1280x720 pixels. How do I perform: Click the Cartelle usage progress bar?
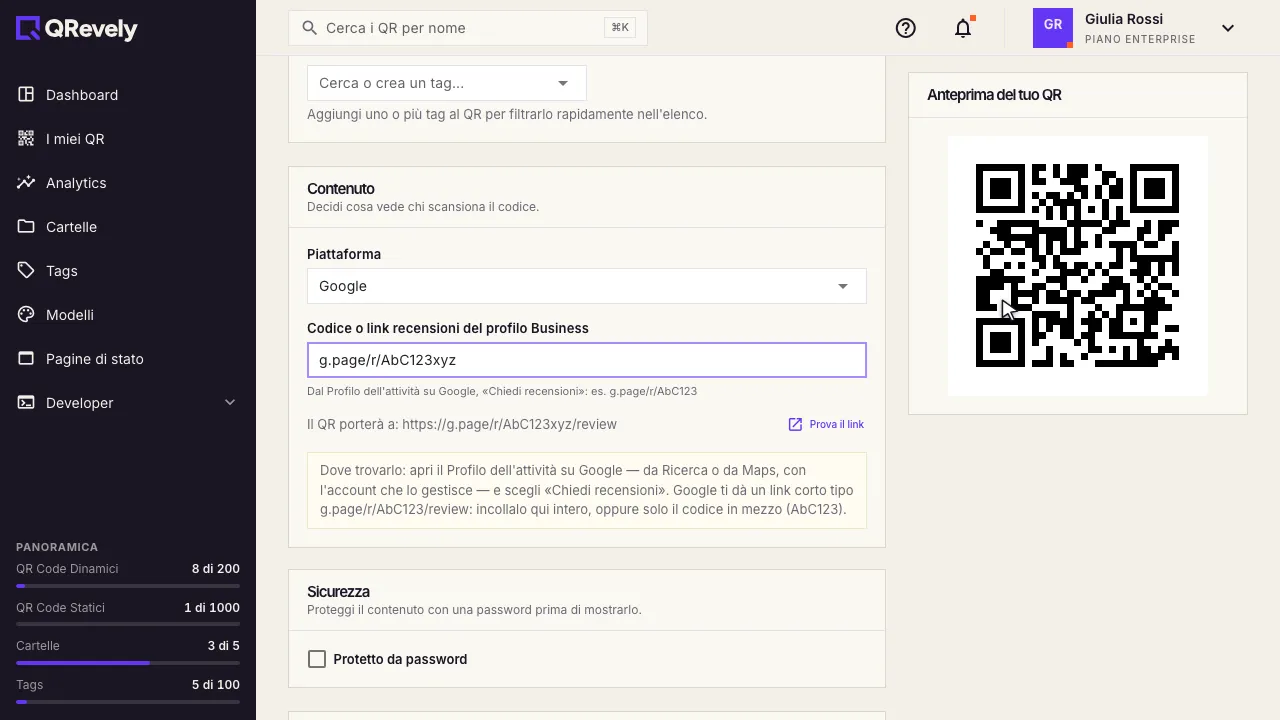[x=128, y=663]
